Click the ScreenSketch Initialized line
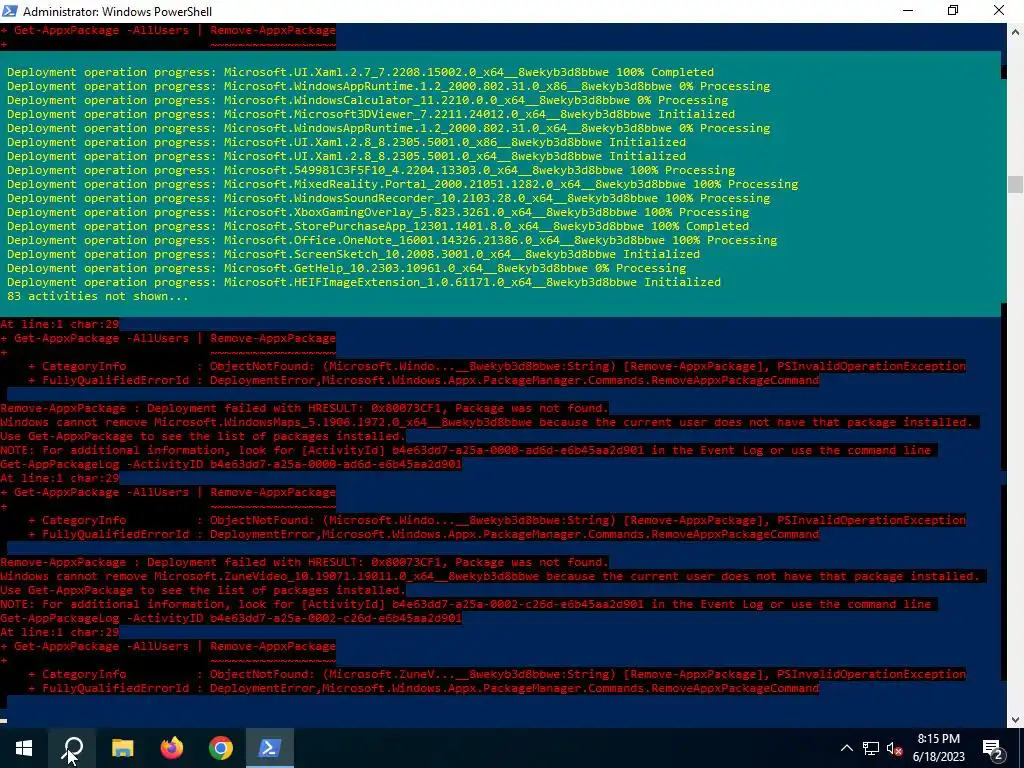 pyautogui.click(x=353, y=254)
